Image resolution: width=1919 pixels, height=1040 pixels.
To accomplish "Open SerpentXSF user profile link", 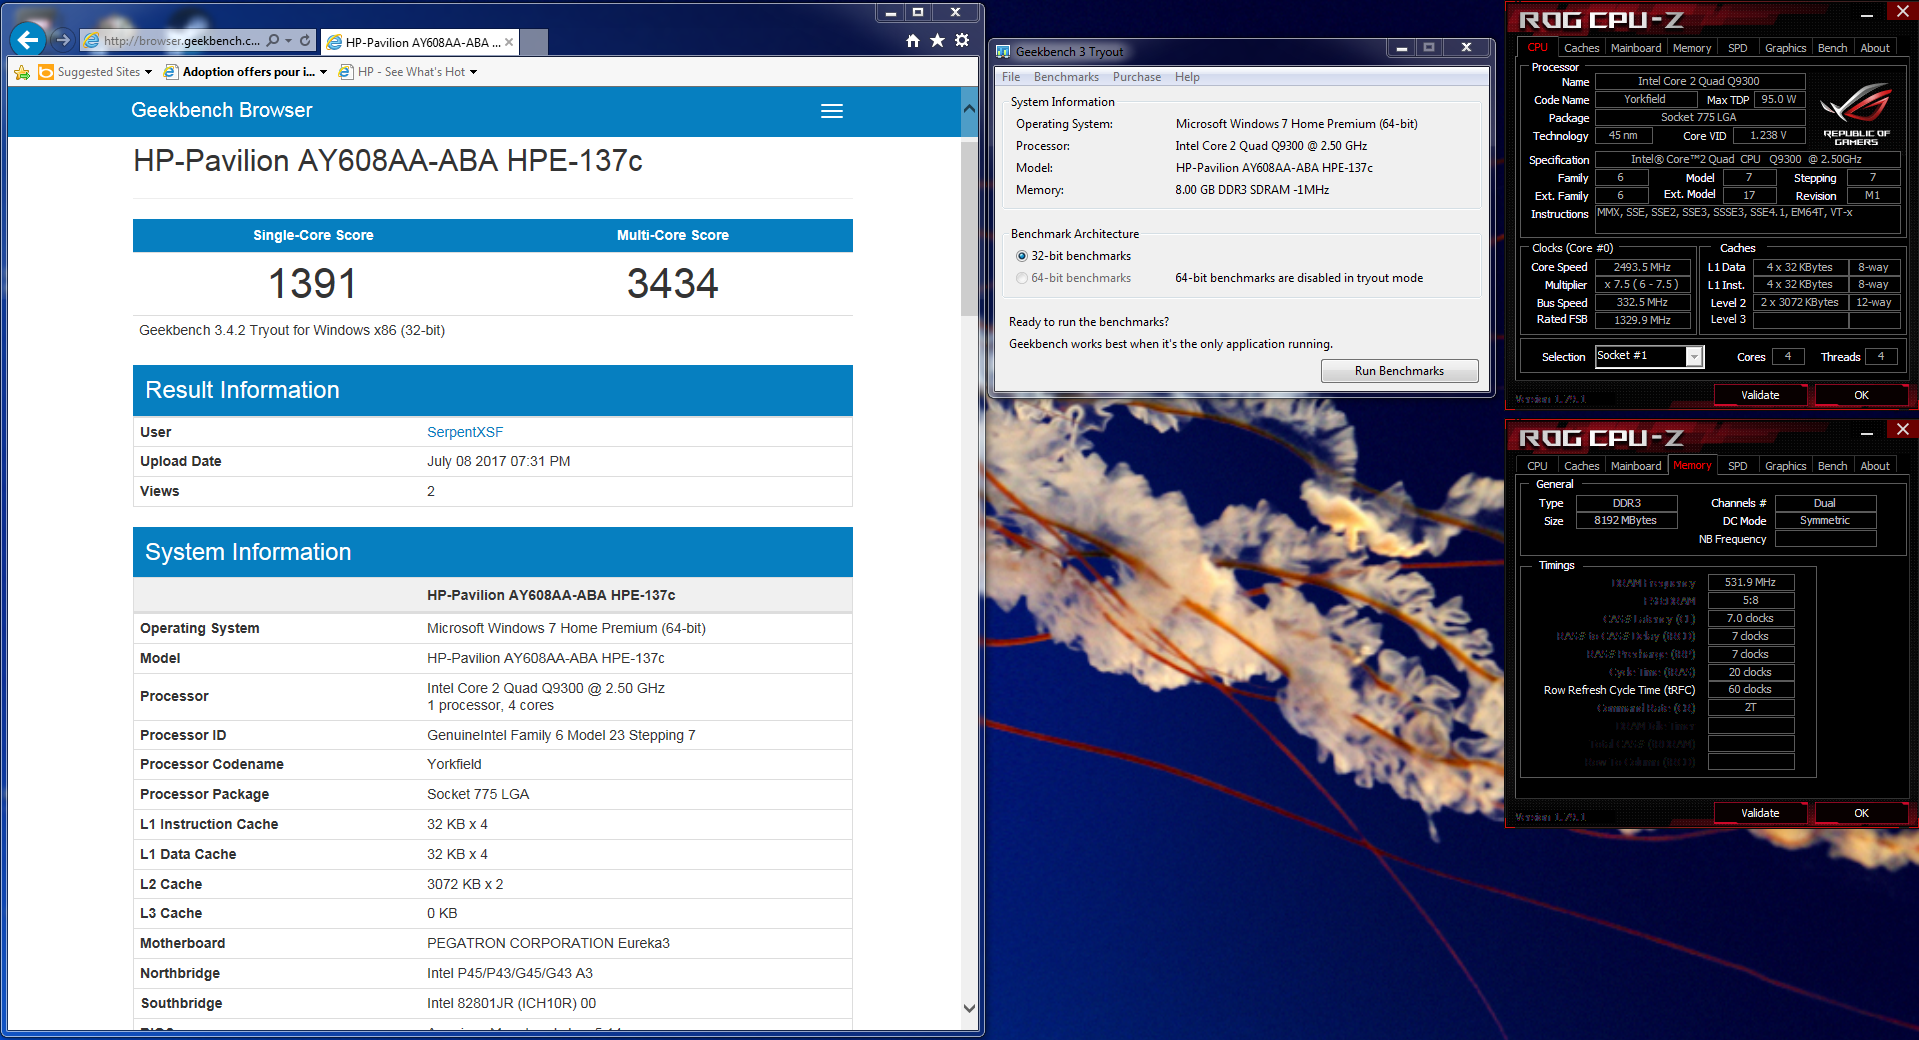I will 465,432.
